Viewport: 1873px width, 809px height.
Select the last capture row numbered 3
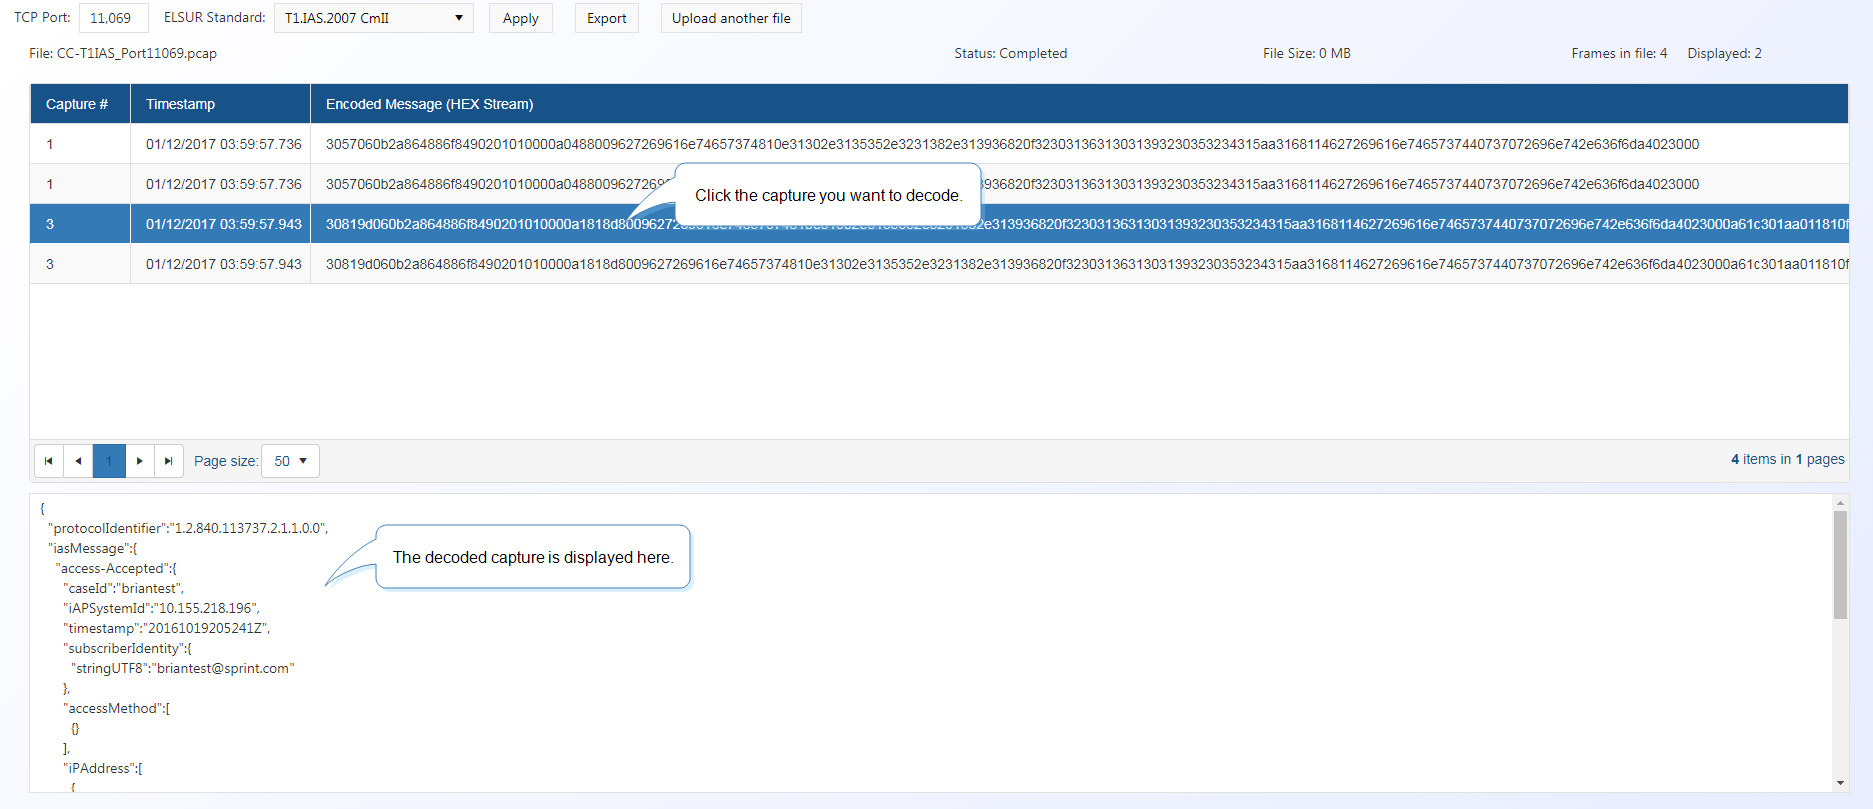click(x=223, y=264)
